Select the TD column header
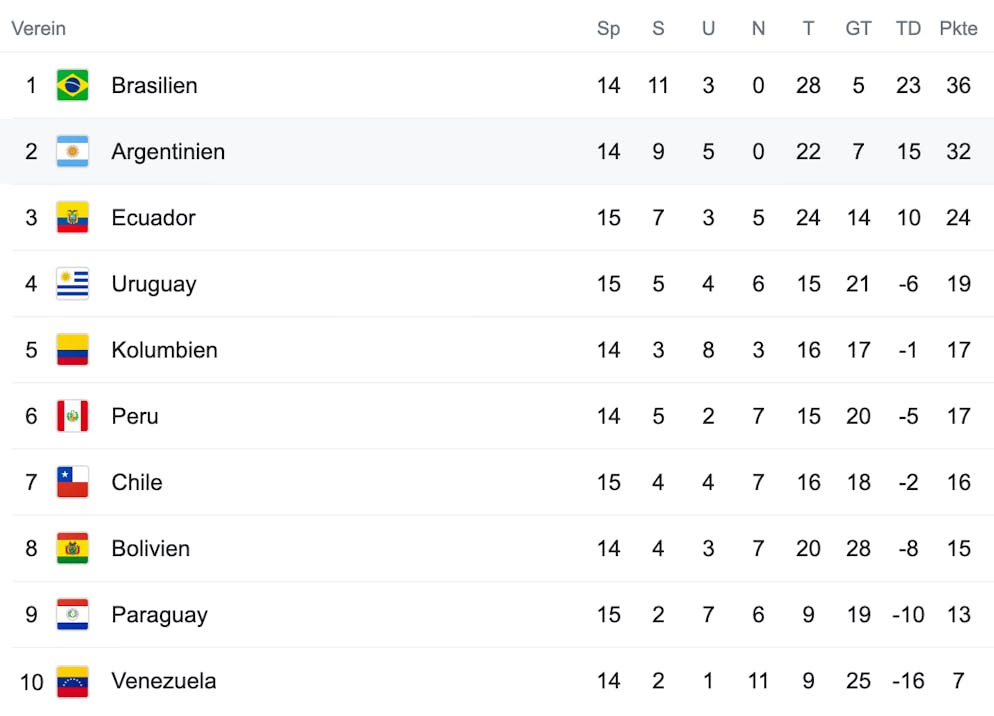The image size is (994, 716). (x=908, y=29)
